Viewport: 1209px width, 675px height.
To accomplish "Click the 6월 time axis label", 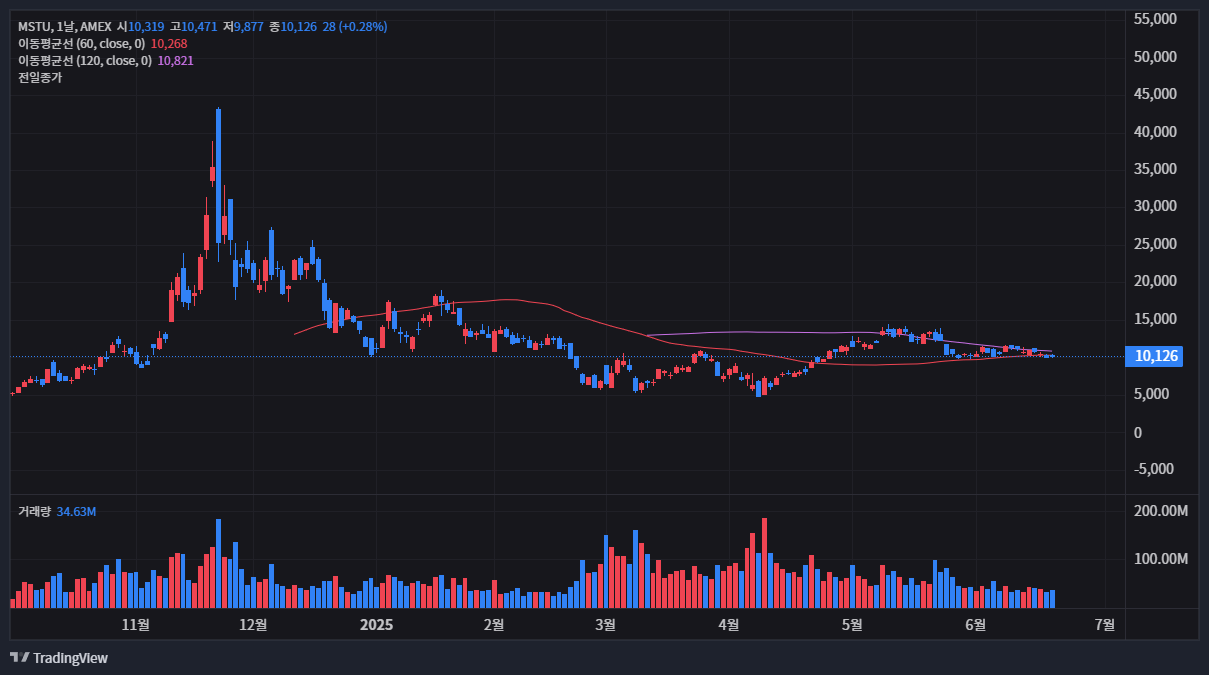I will (x=976, y=625).
